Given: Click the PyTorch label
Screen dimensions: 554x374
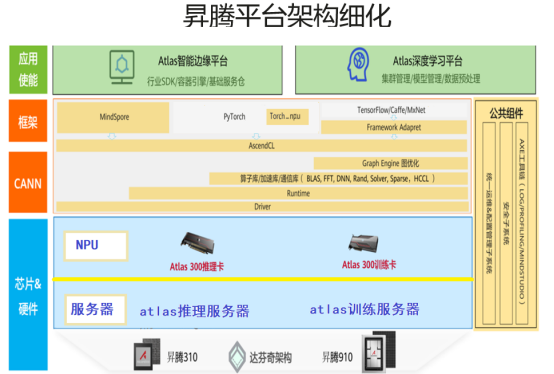Looking at the screenshot, I should click(234, 117).
